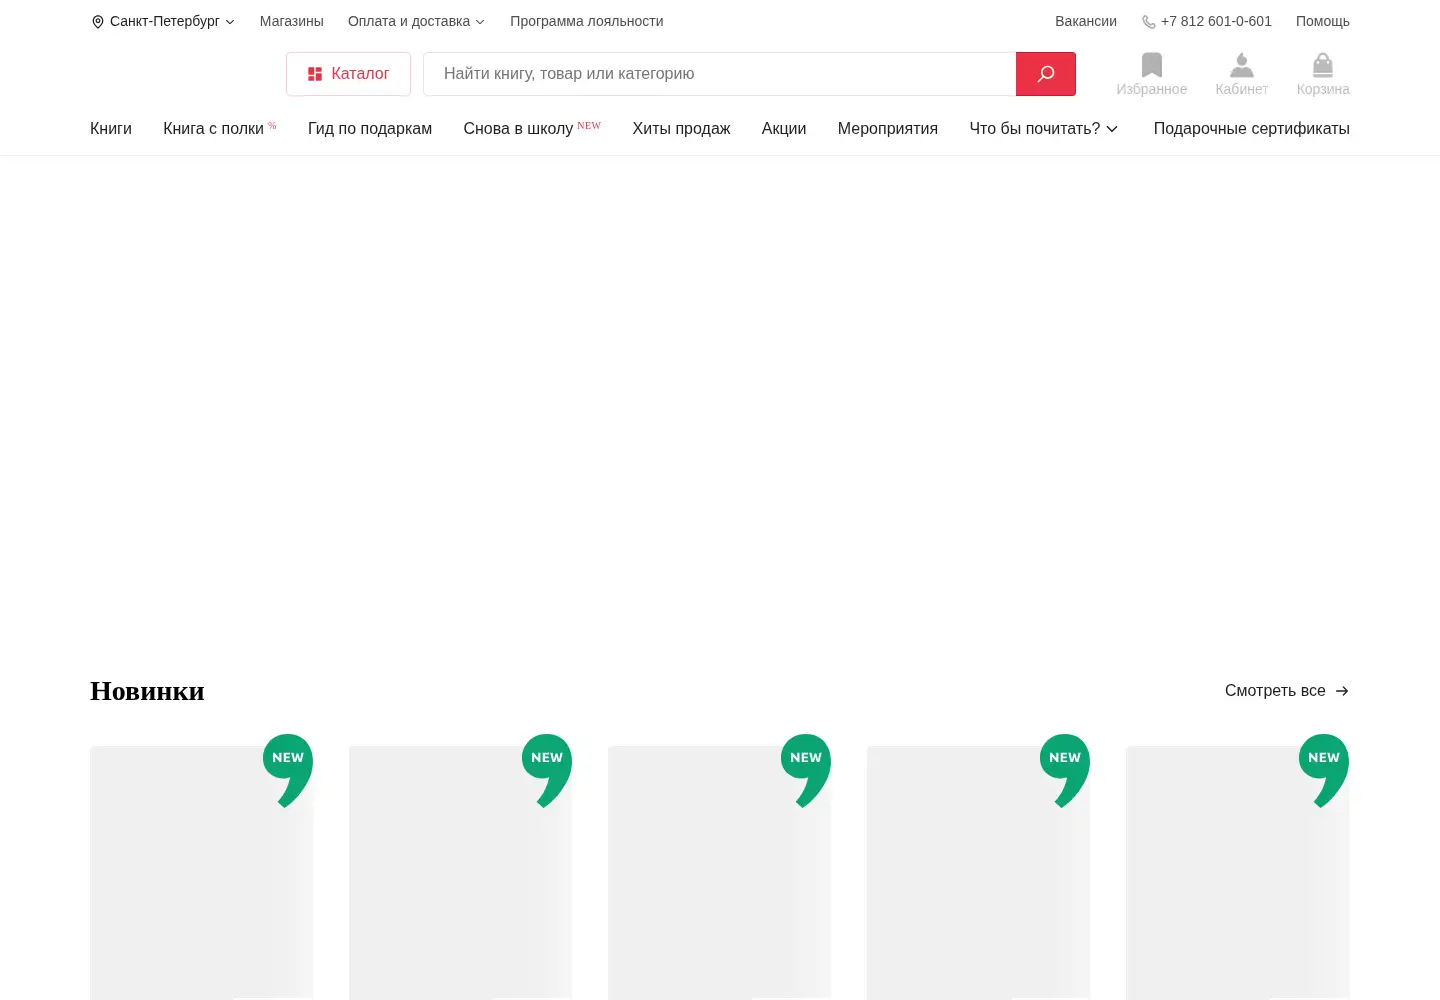Open the Помощь link

(x=1323, y=21)
